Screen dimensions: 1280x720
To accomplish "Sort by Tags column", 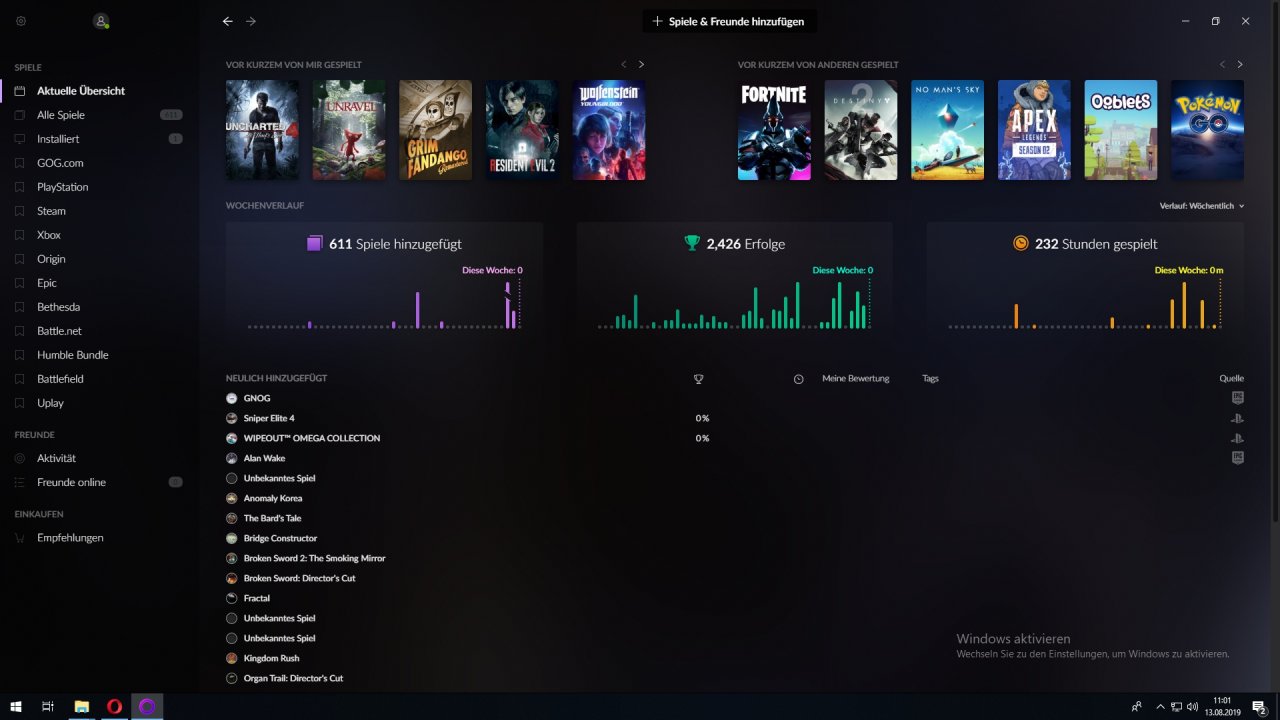I will coord(930,379).
